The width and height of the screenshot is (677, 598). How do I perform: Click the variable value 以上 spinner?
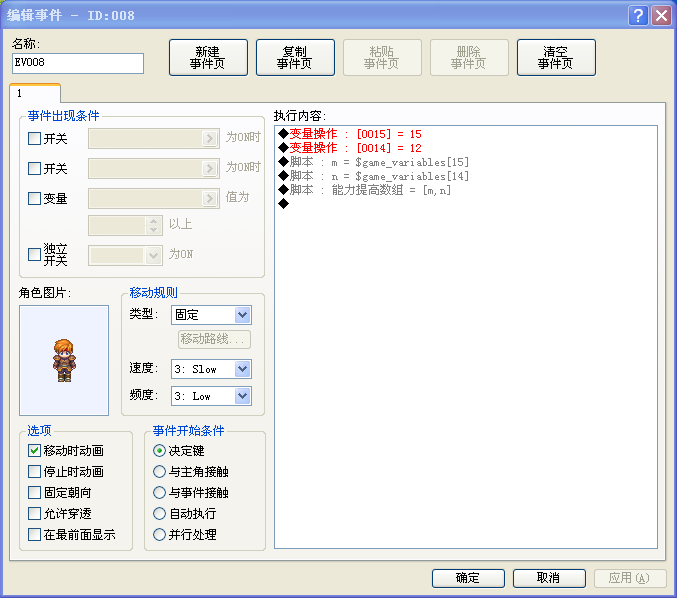tap(153, 225)
